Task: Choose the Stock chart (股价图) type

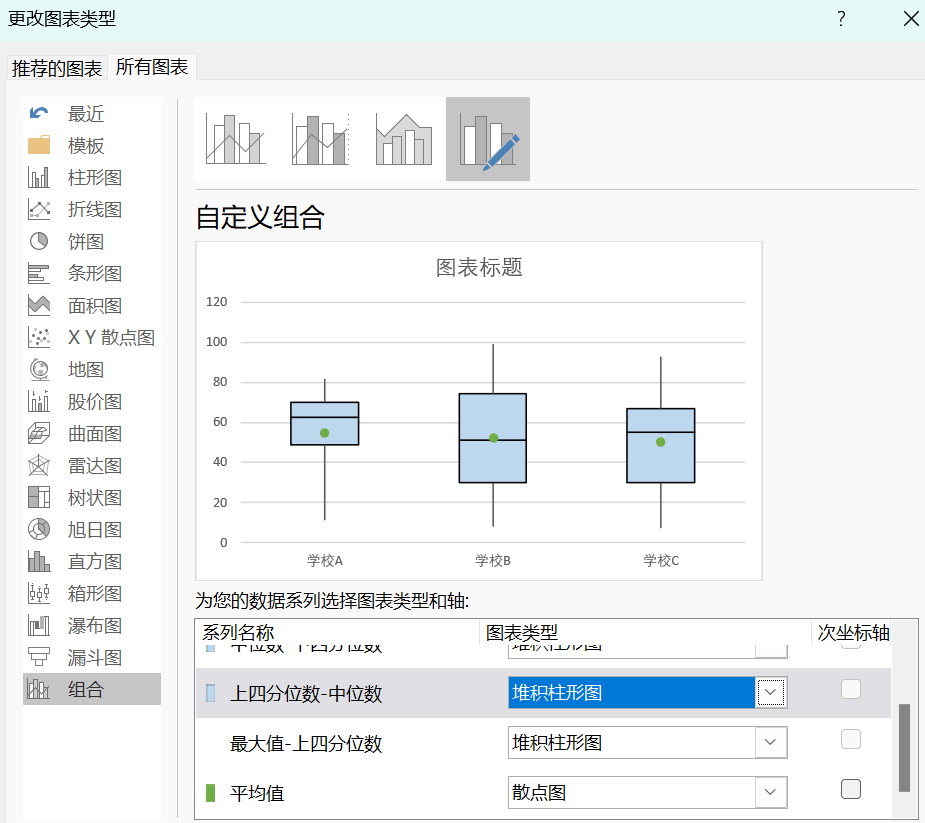Action: (x=92, y=401)
